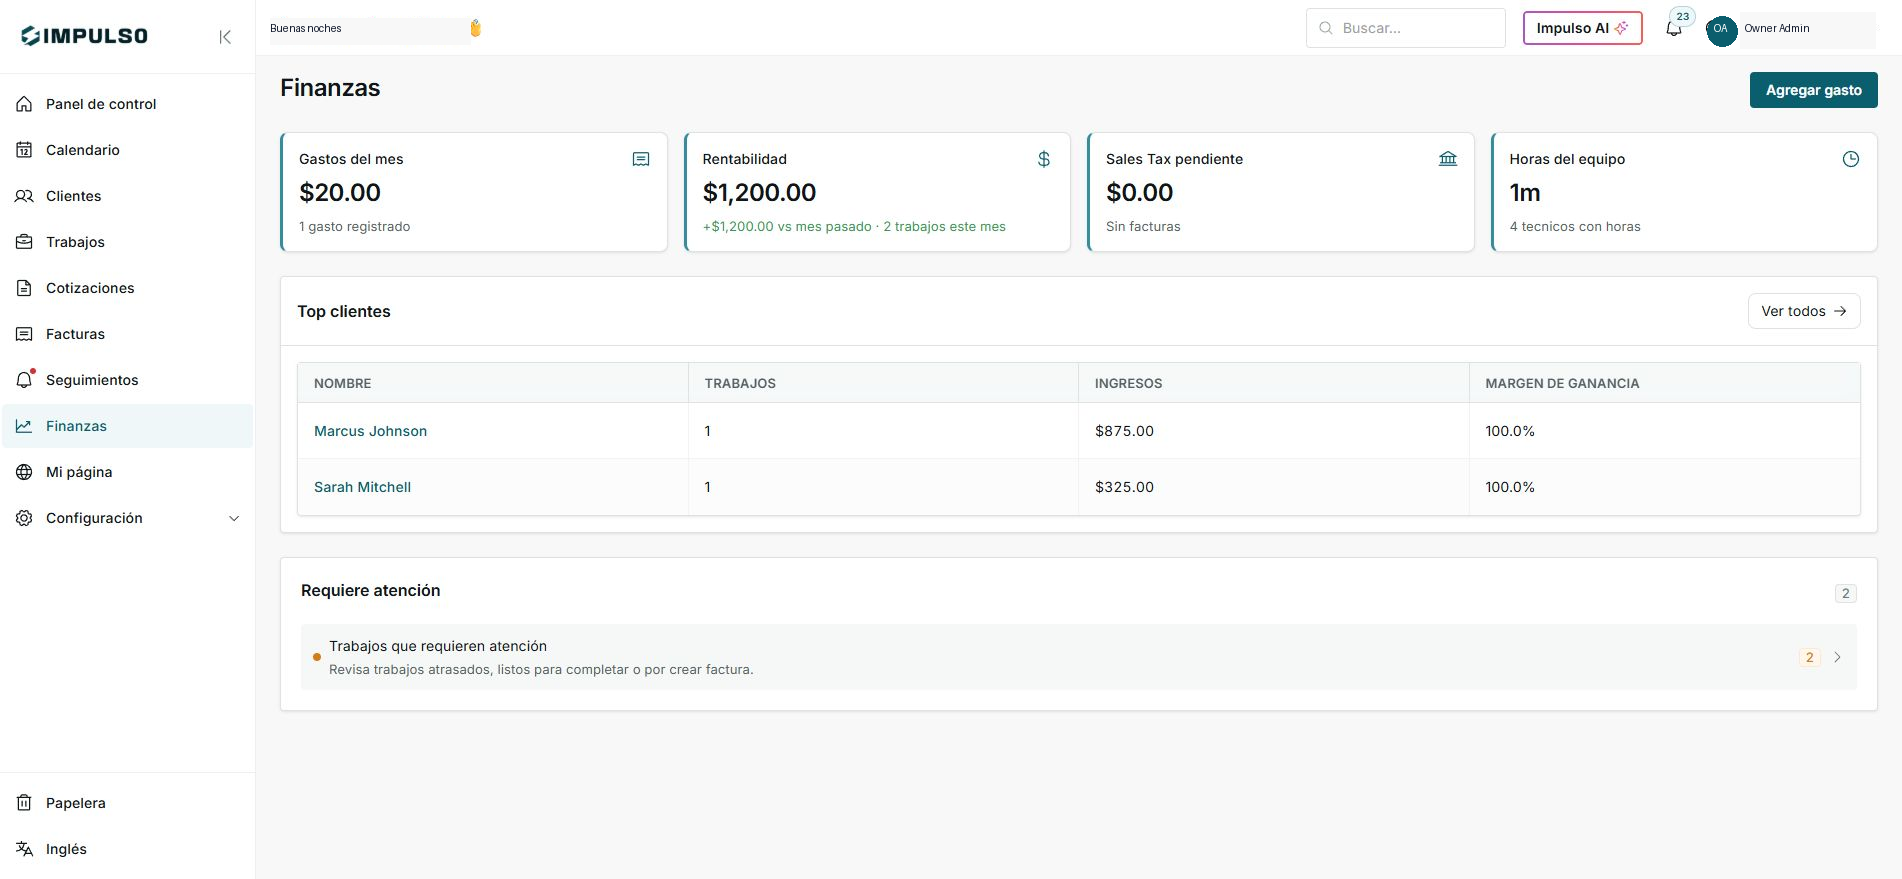Click the Rentabilidad dollar icon
The image size is (1902, 879).
[x=1044, y=159]
